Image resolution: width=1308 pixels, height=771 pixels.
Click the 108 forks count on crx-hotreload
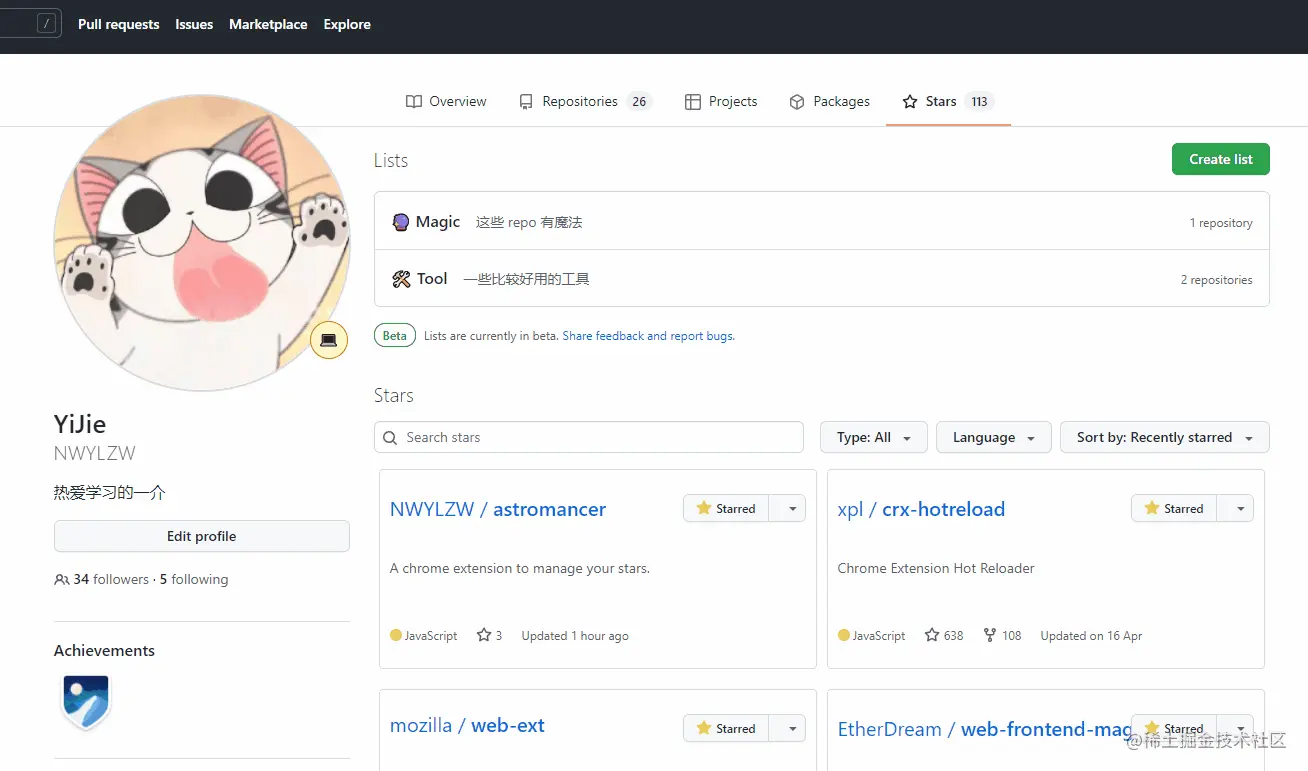pyautogui.click(x=1003, y=635)
